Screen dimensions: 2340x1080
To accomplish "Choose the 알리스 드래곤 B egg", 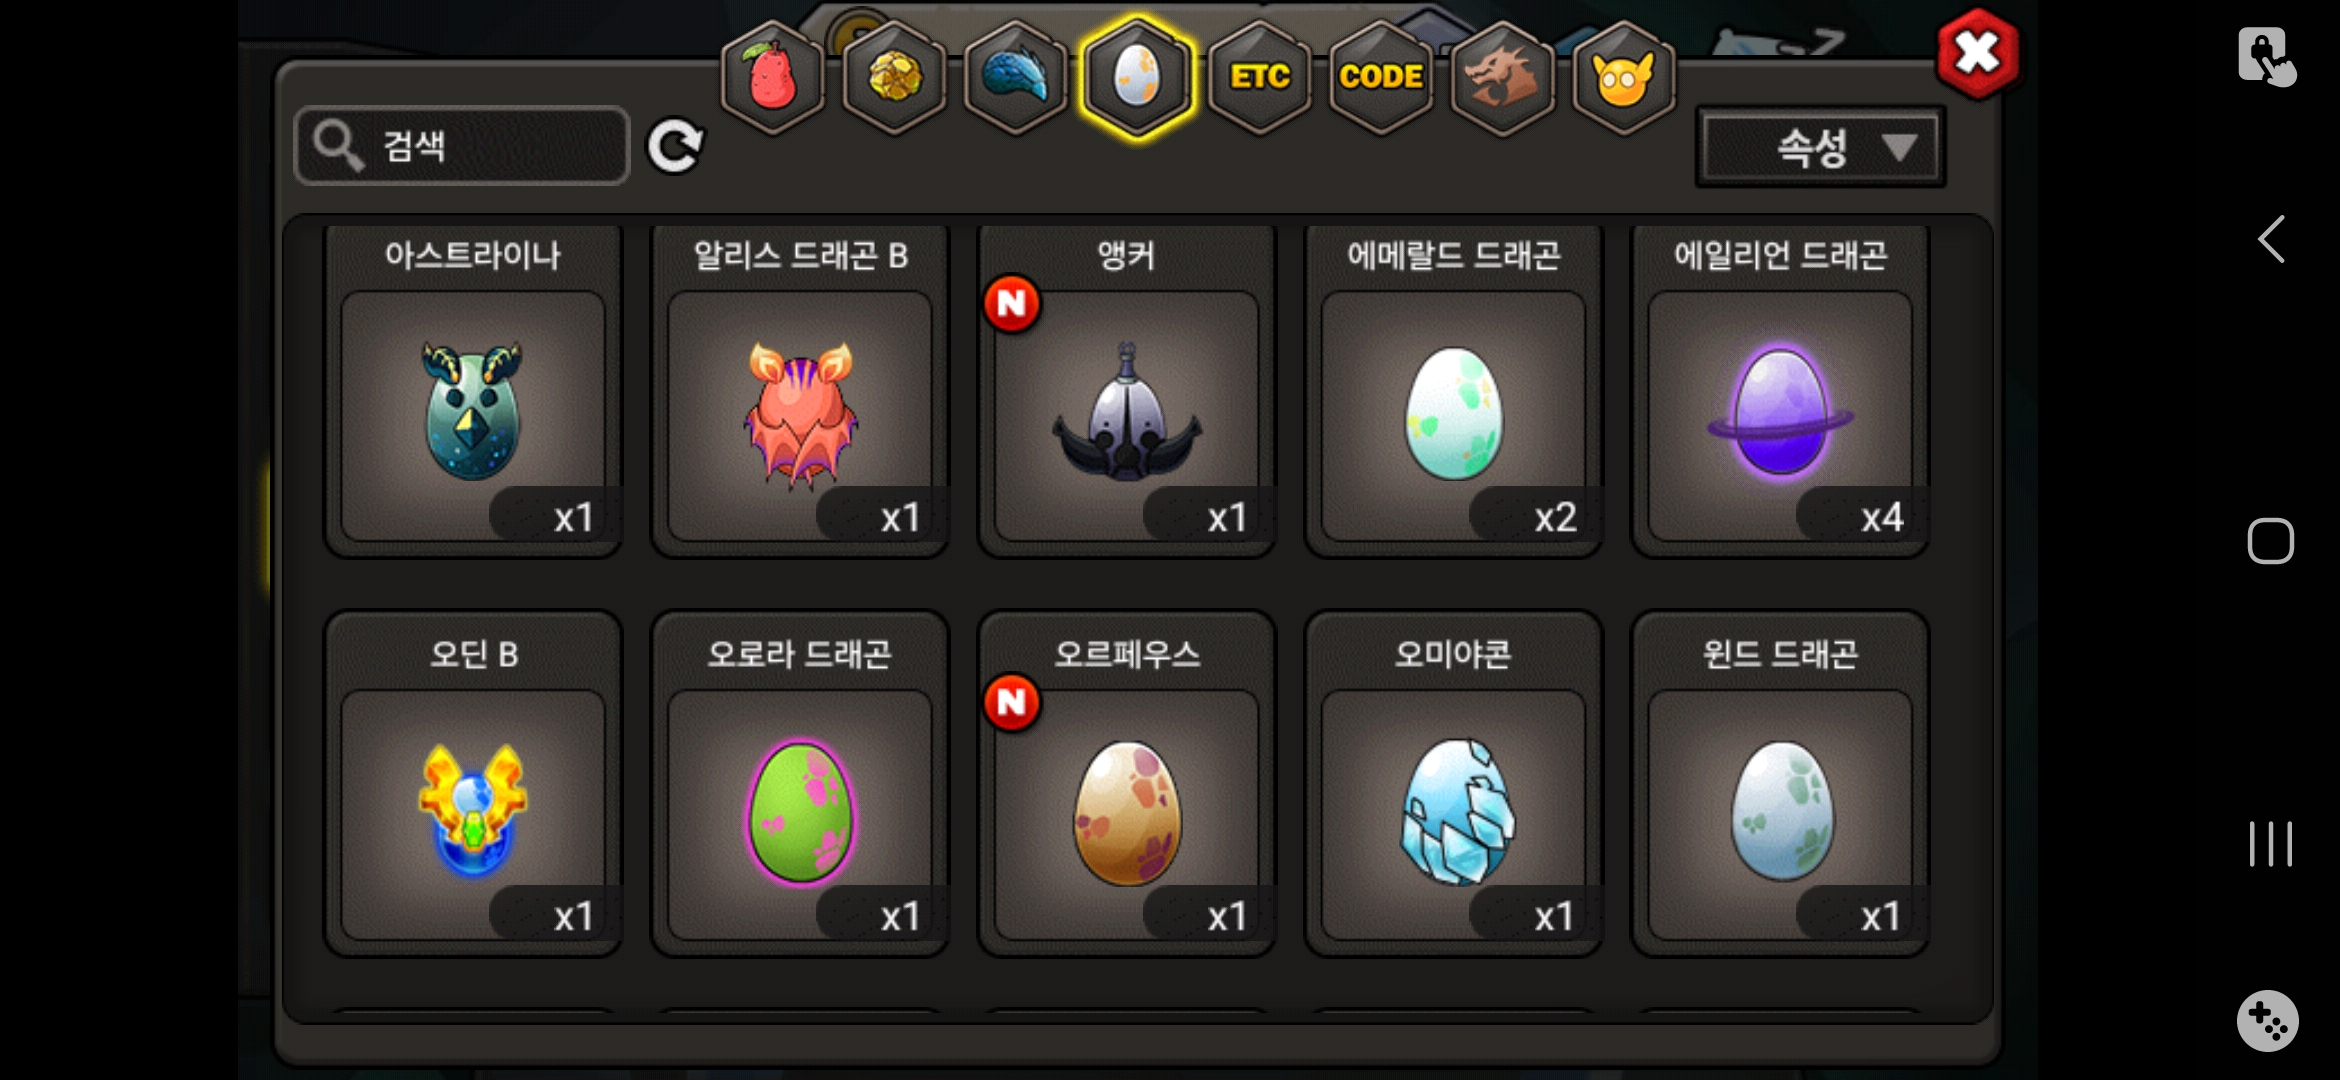I will click(800, 391).
